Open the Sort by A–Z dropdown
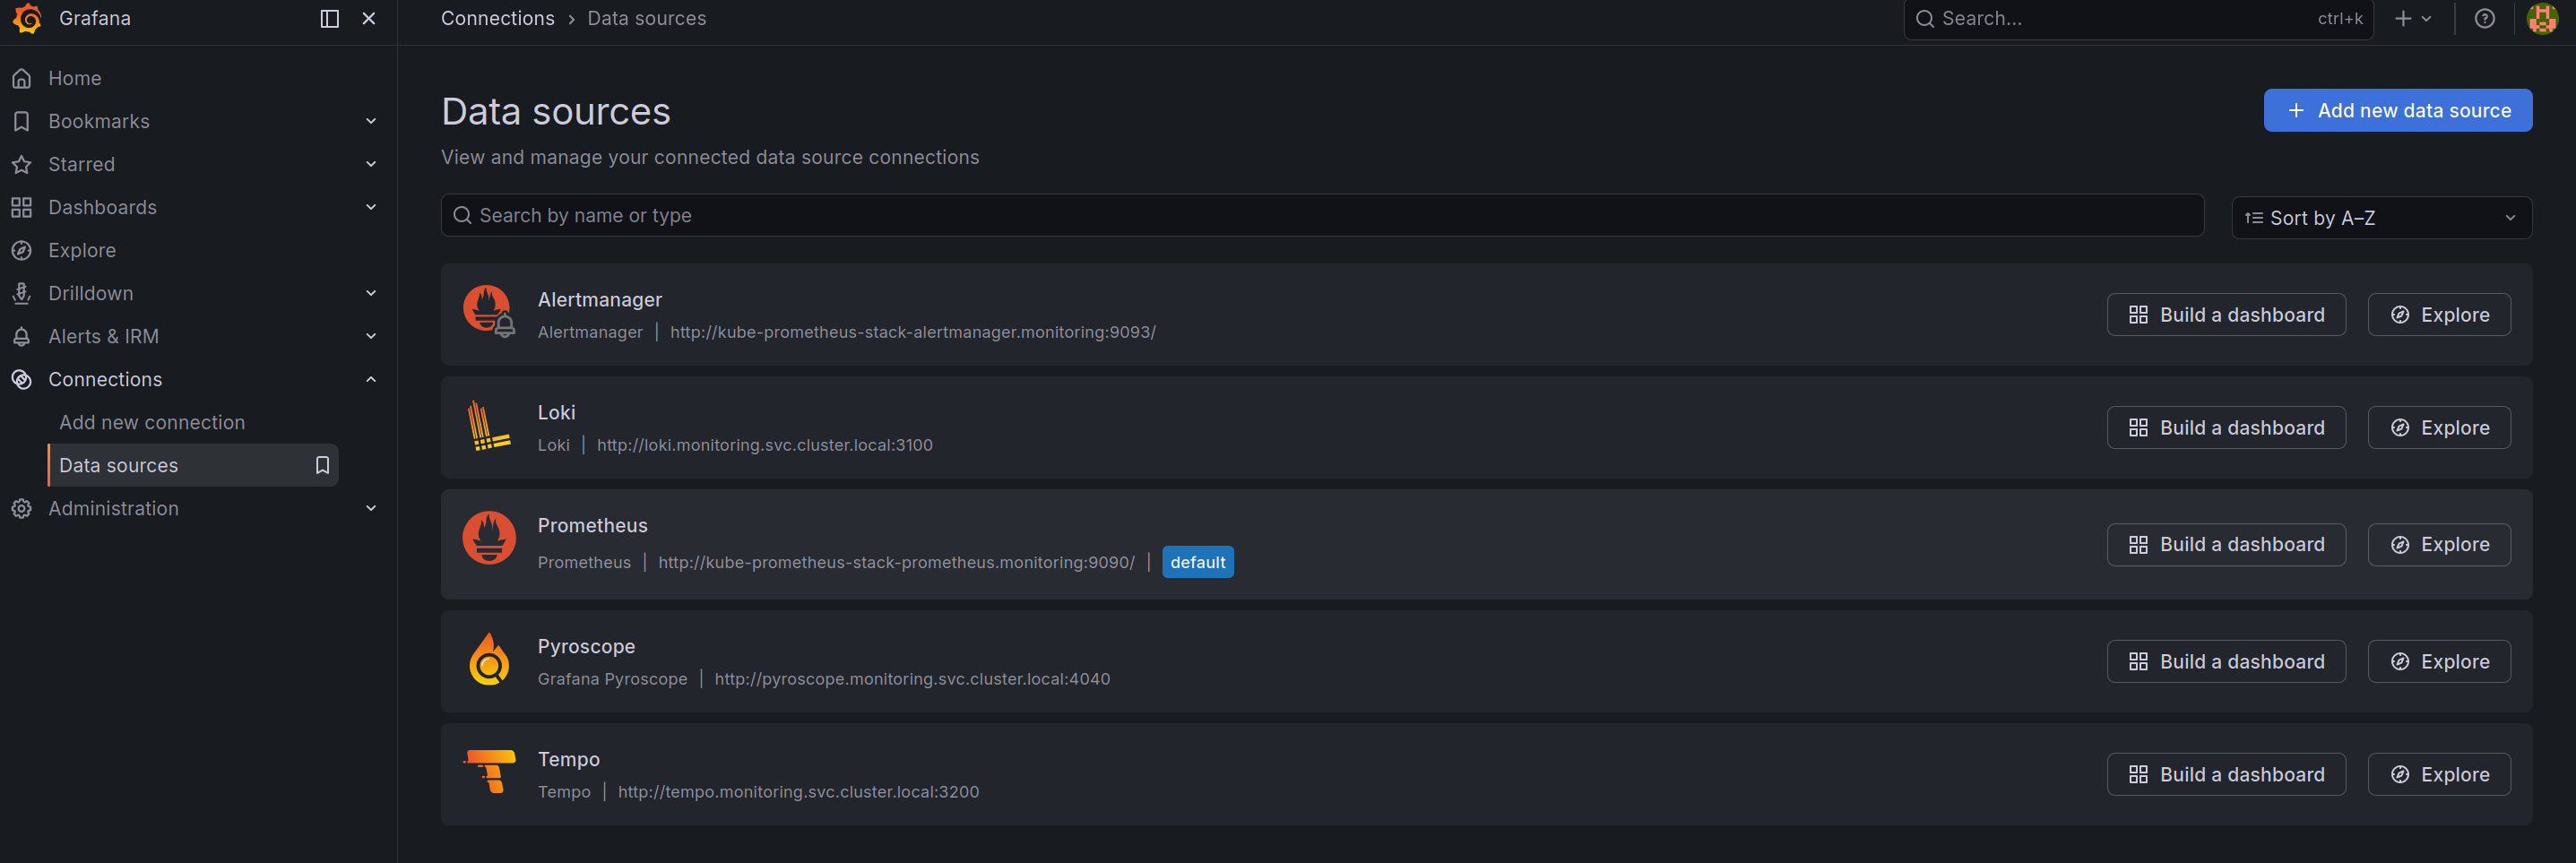Viewport: 2576px width, 863px height. coord(2380,218)
